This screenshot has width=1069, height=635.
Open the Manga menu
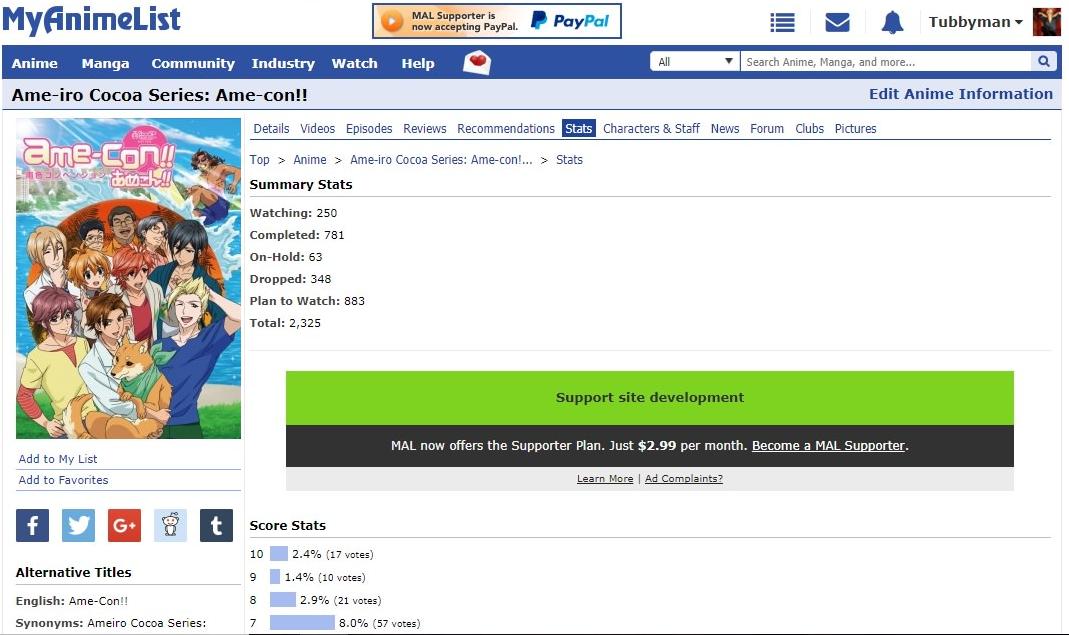click(x=106, y=63)
